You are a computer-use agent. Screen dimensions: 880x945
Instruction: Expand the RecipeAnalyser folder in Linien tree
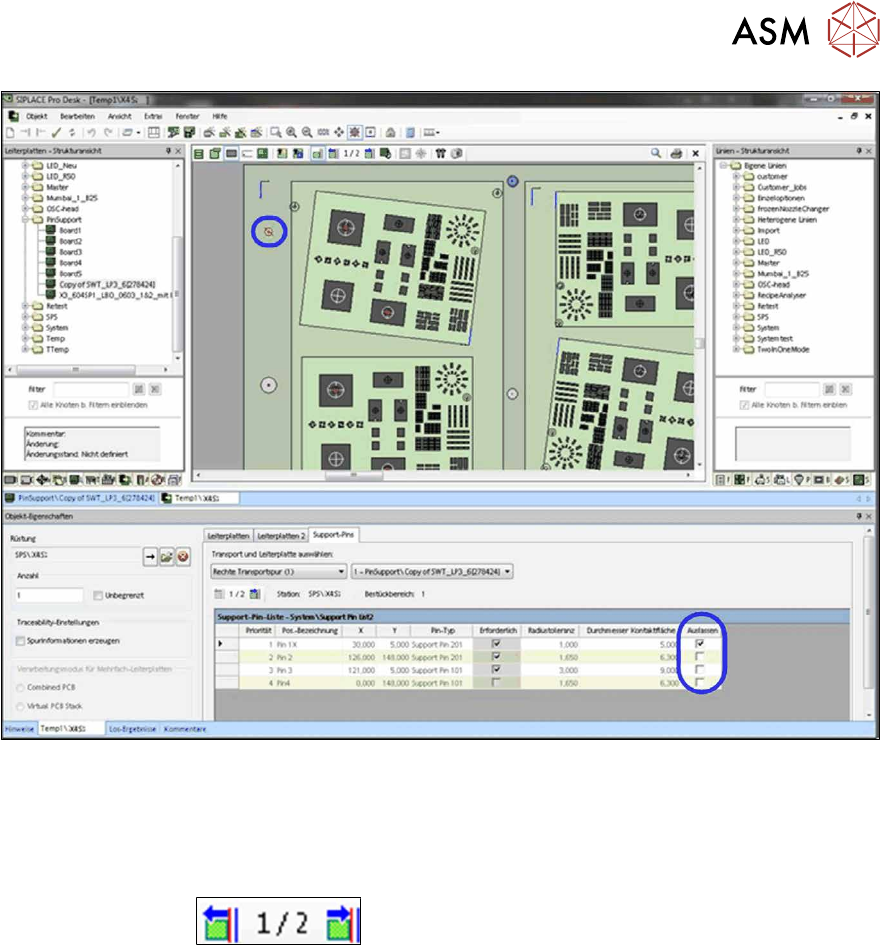coord(736,295)
